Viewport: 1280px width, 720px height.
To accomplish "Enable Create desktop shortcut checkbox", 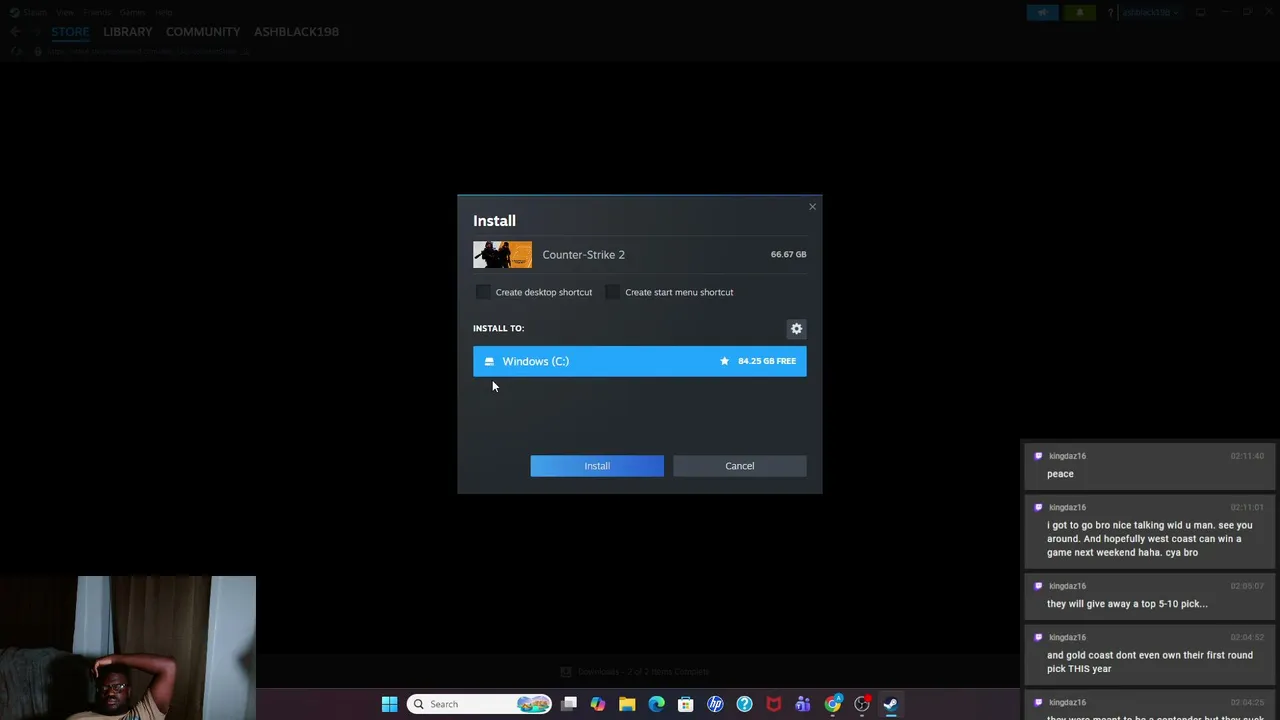I will click(x=484, y=292).
